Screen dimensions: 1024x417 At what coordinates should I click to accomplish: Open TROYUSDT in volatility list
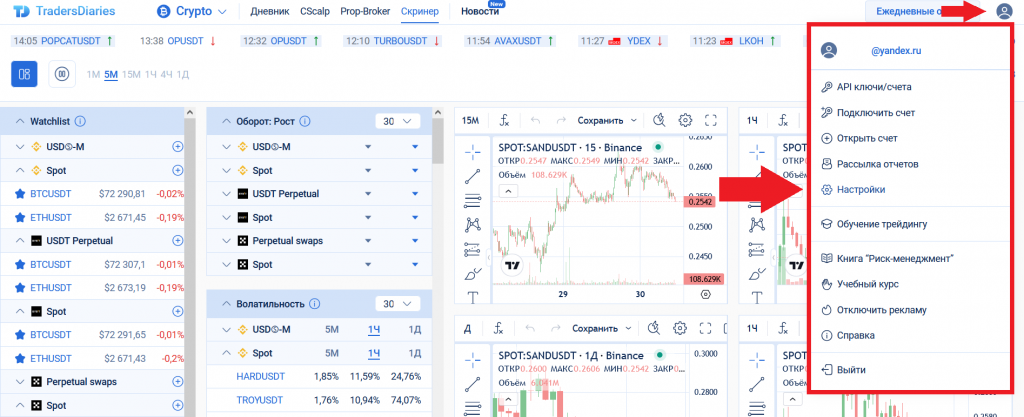click(x=261, y=400)
